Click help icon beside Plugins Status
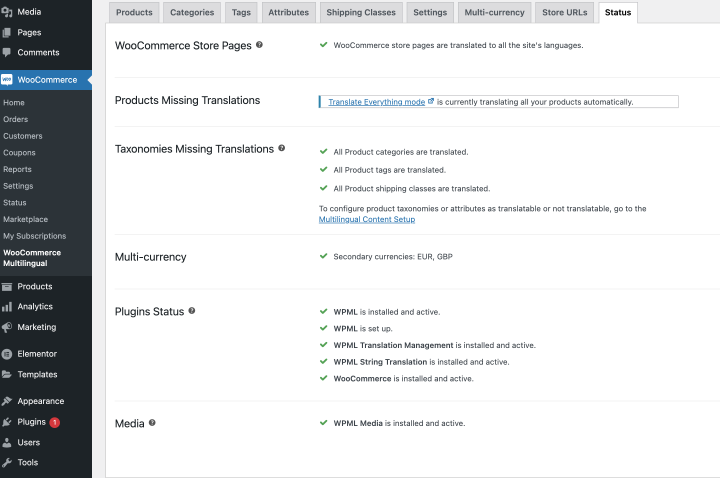Image resolution: width=720 pixels, height=478 pixels. tap(191, 310)
